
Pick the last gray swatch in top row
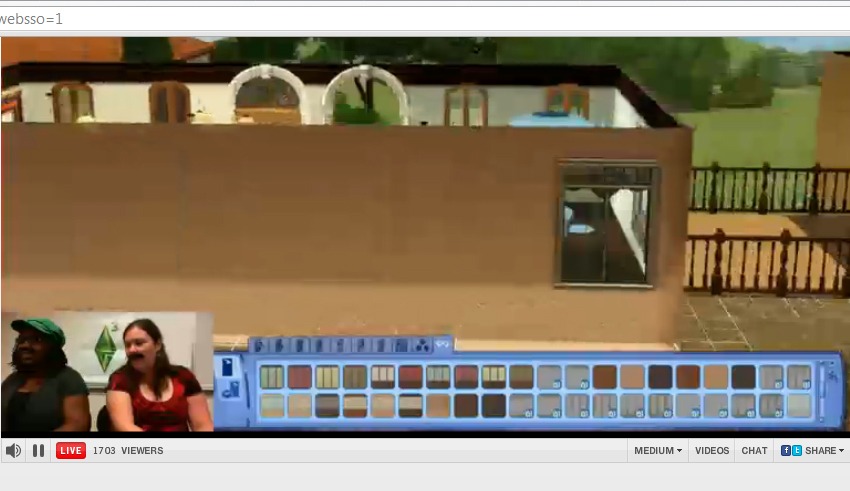pyautogui.click(x=799, y=377)
